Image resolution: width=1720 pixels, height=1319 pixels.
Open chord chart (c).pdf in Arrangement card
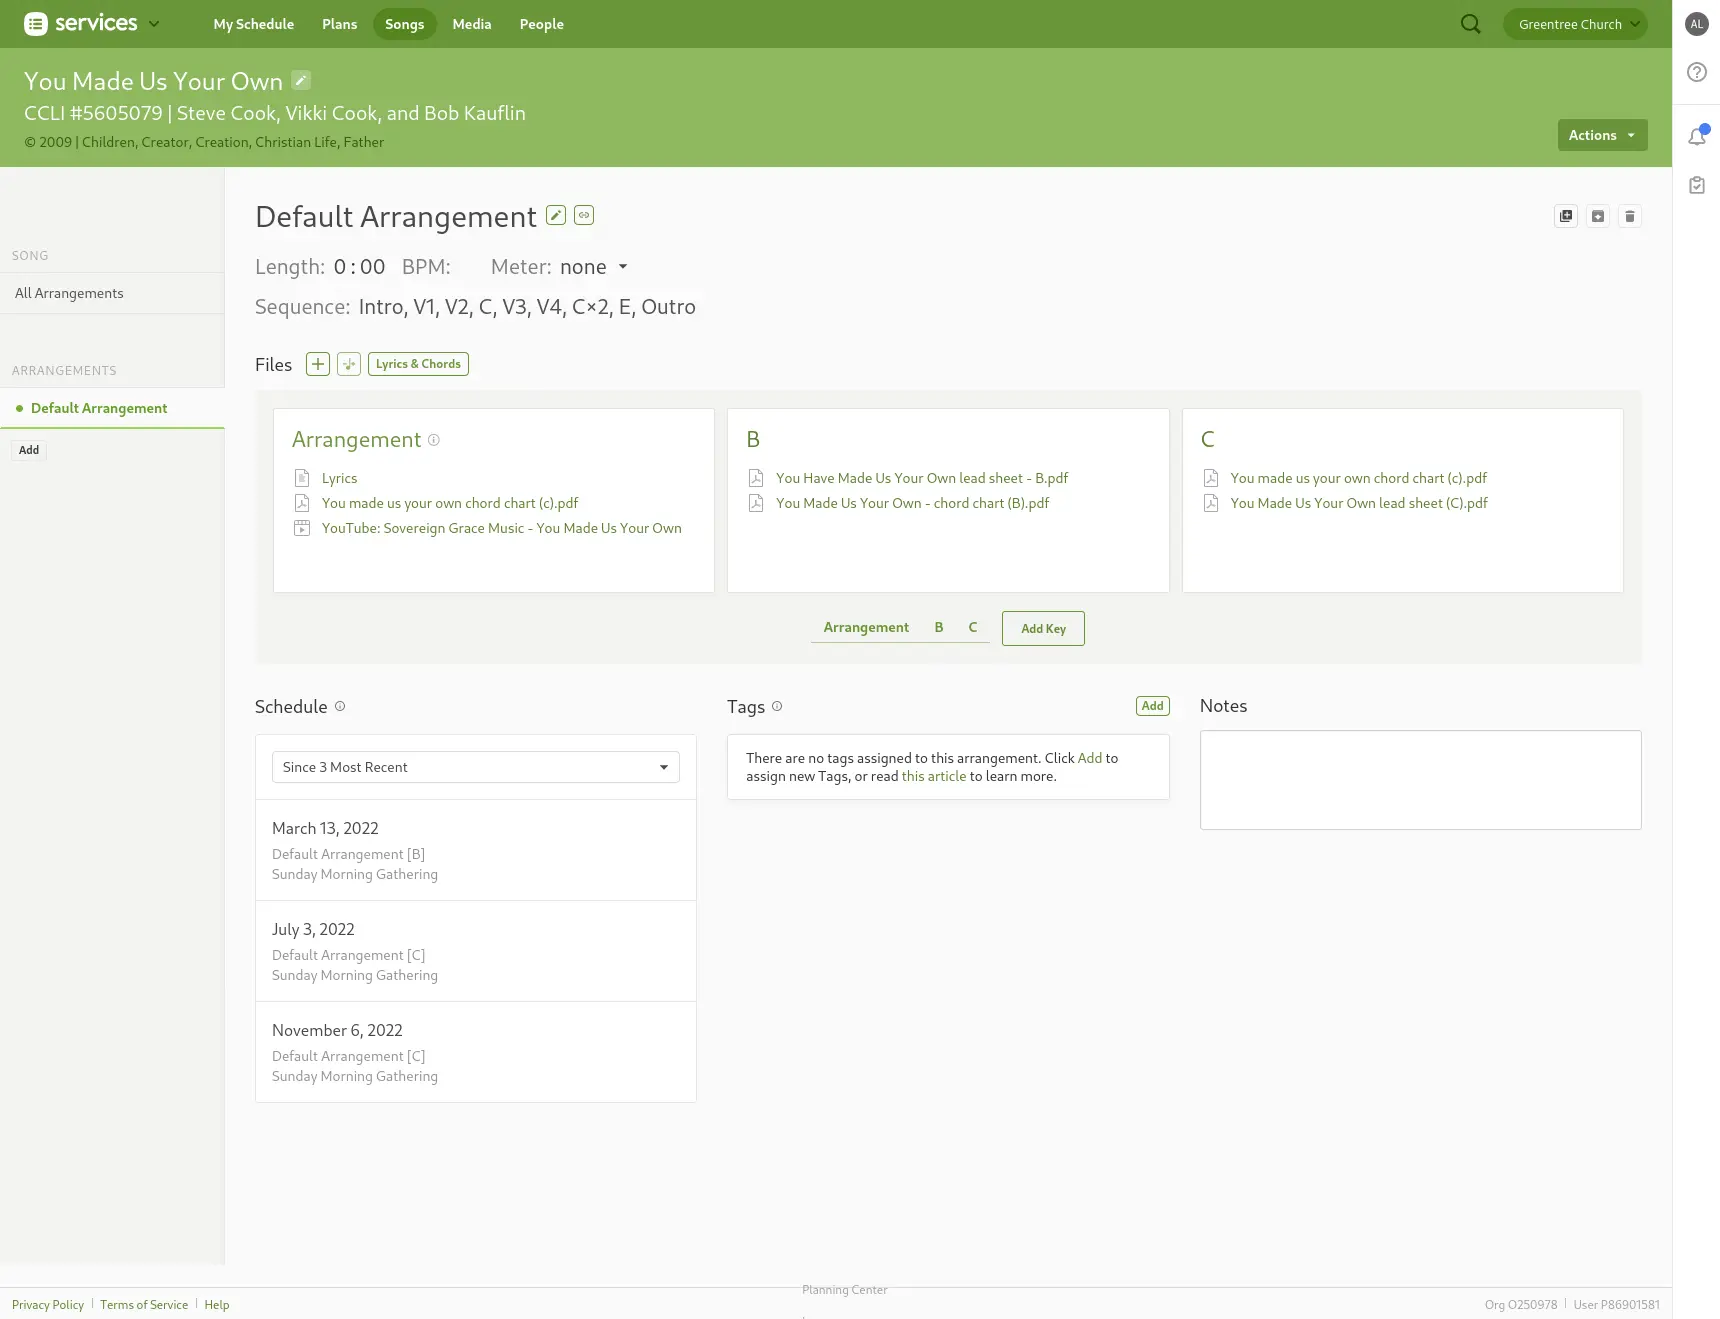click(450, 503)
